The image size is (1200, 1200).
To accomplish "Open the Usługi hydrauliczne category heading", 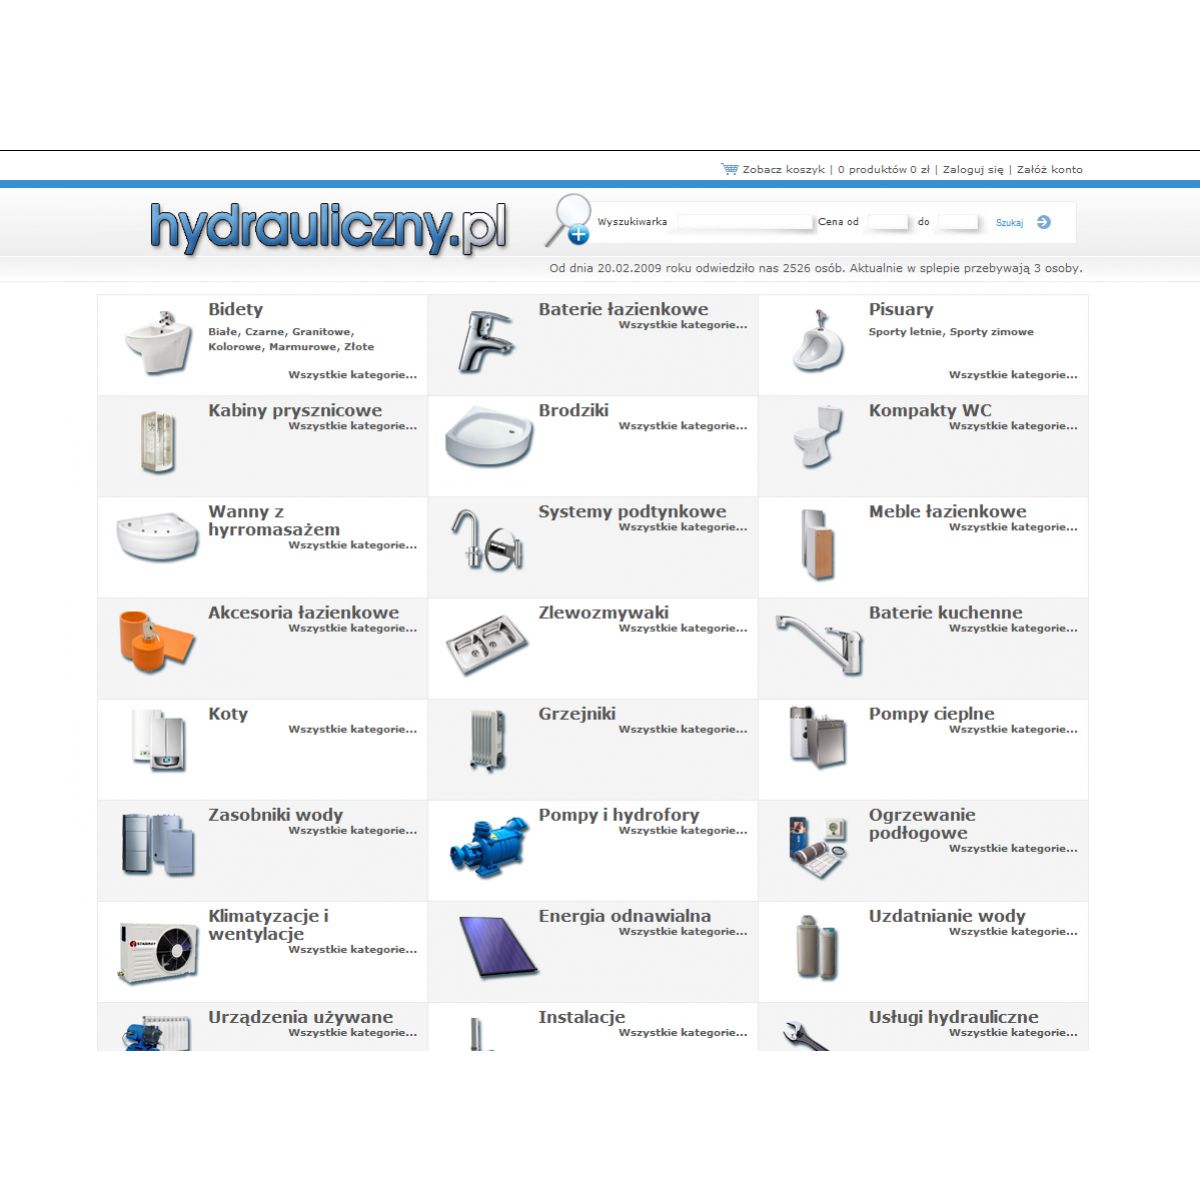I will [953, 1016].
